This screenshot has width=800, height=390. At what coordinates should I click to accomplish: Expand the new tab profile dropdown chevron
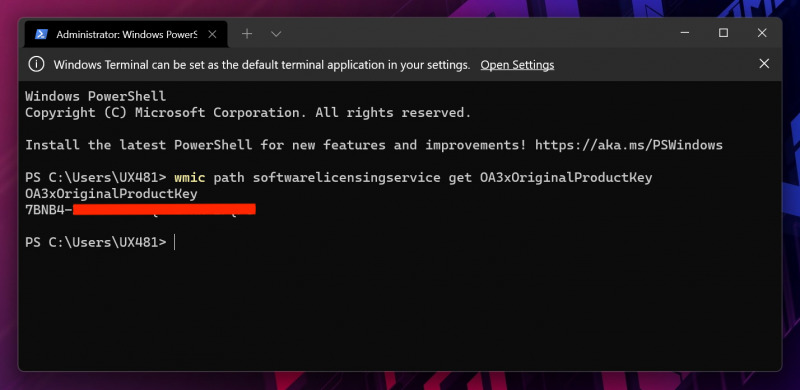[276, 34]
